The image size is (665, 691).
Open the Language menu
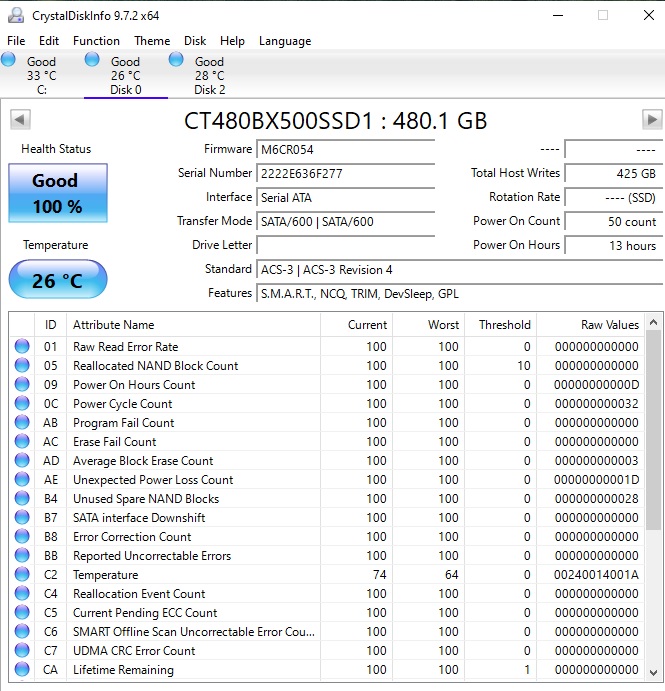285,41
